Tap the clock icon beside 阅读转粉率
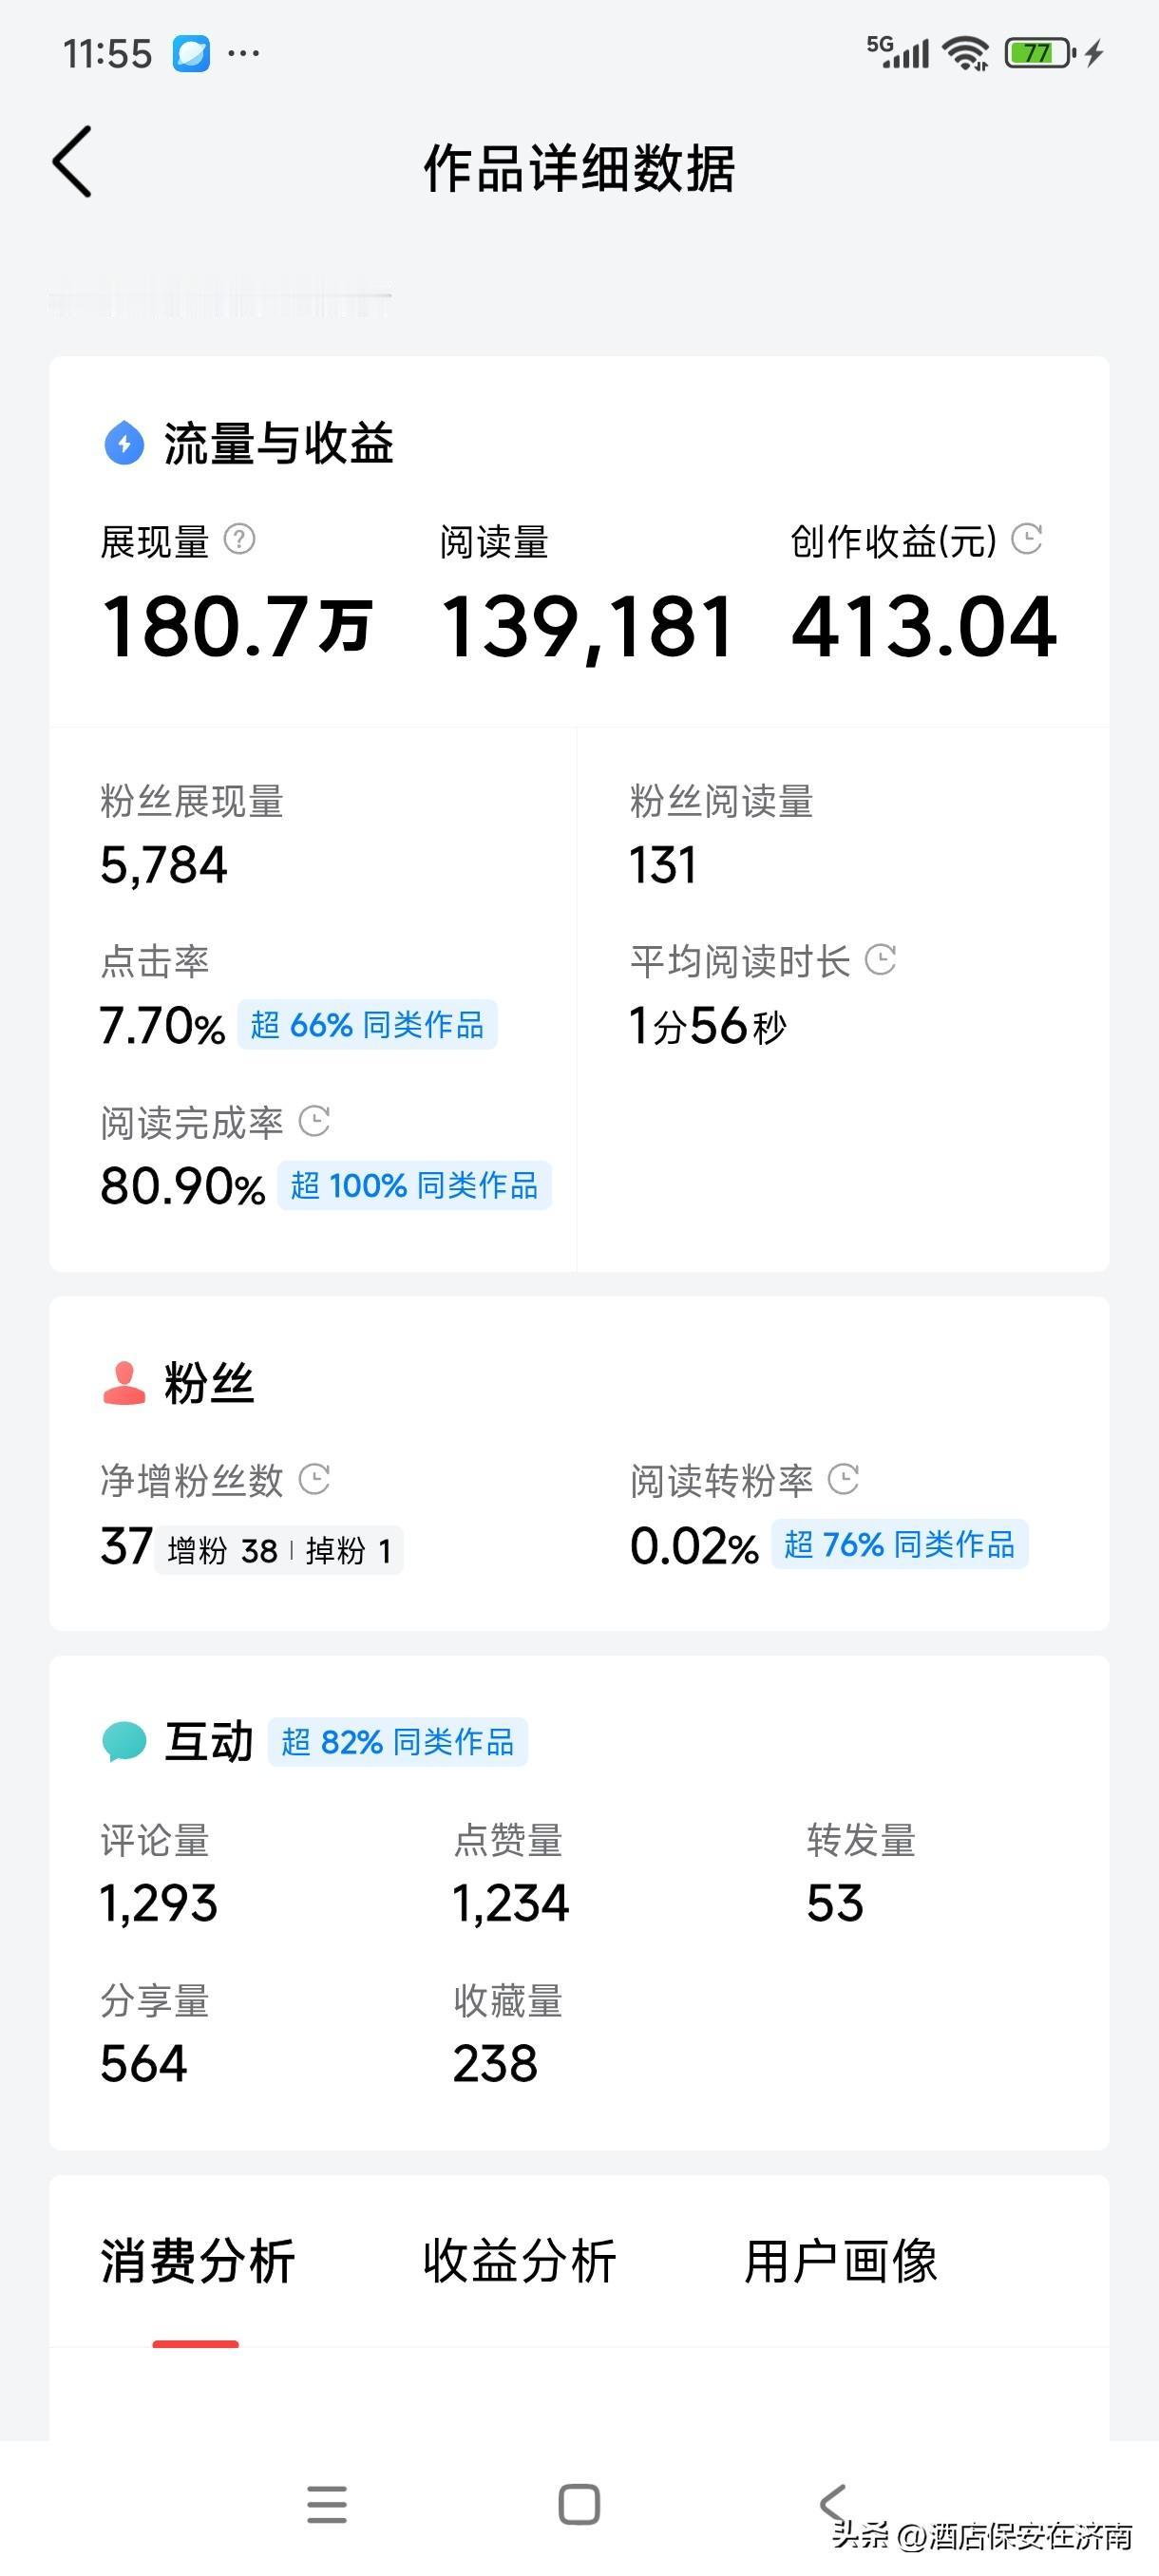The width and height of the screenshot is (1159, 2576). tap(843, 1479)
